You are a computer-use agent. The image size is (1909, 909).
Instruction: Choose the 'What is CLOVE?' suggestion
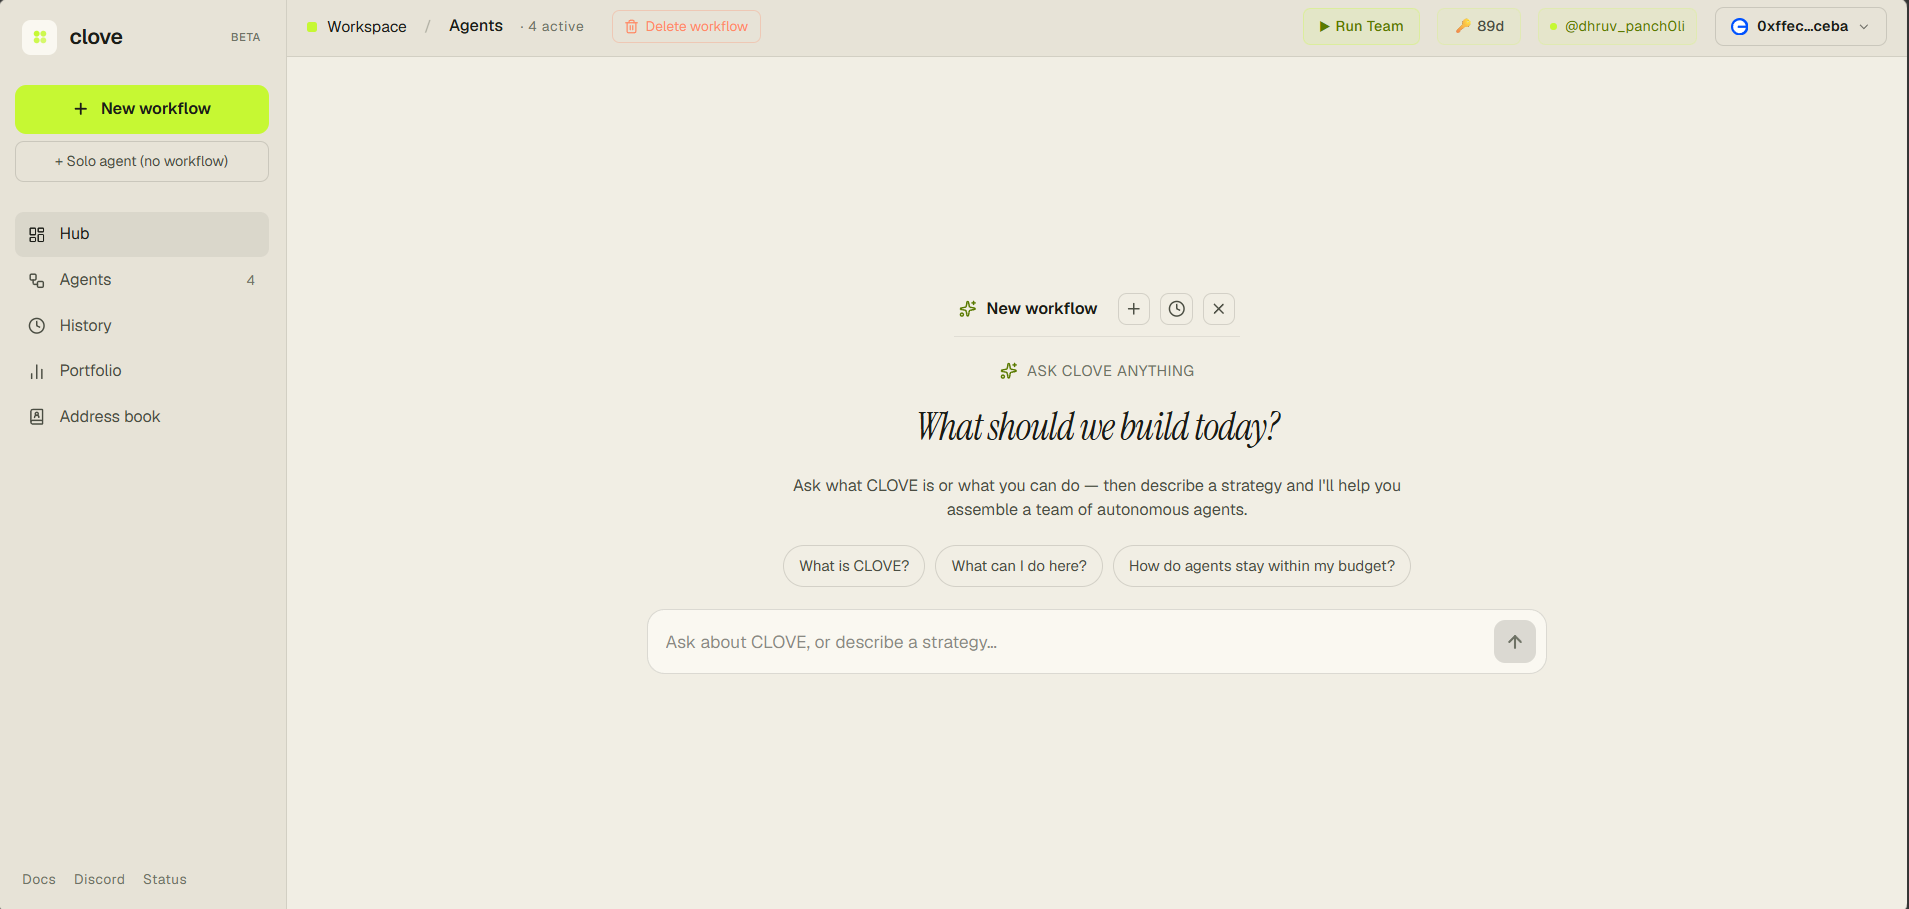(854, 566)
